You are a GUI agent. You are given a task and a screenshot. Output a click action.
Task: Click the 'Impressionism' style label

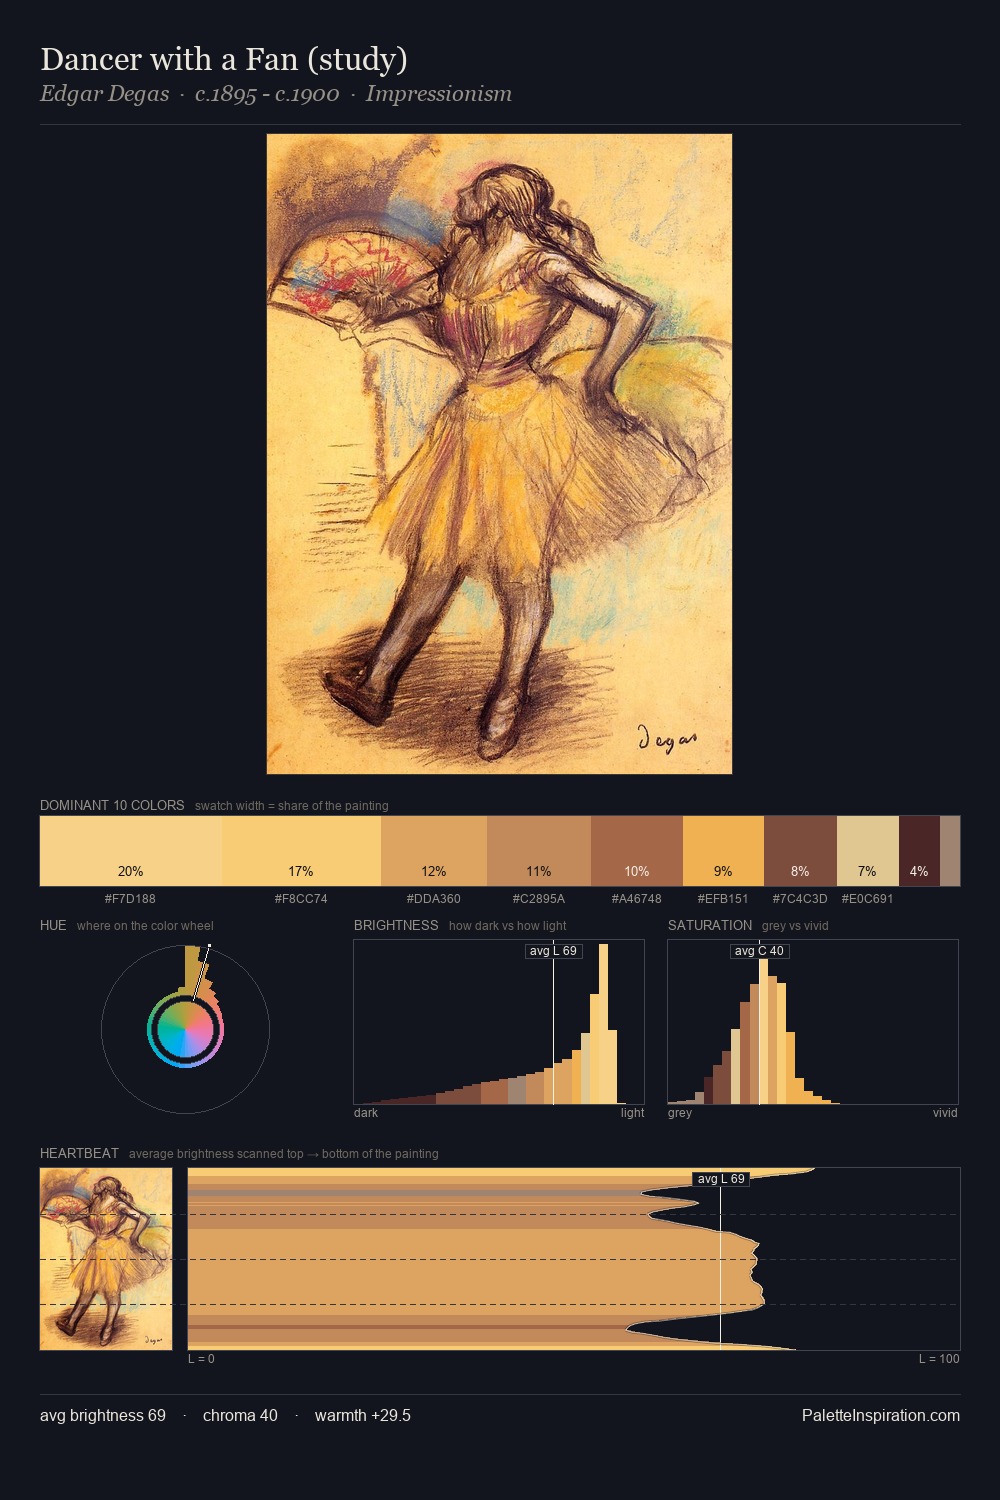point(439,94)
